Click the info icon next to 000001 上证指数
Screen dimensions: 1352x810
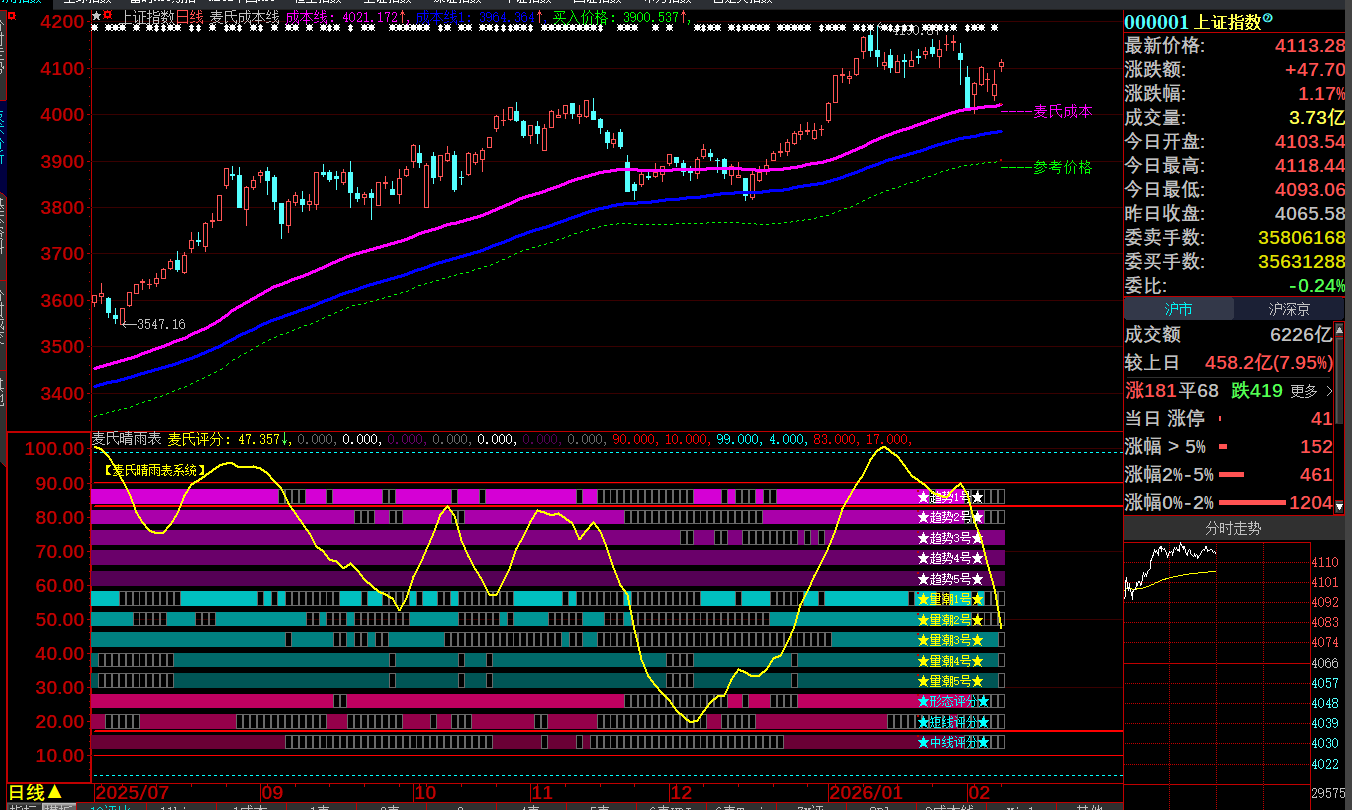pyautogui.click(x=1268, y=19)
